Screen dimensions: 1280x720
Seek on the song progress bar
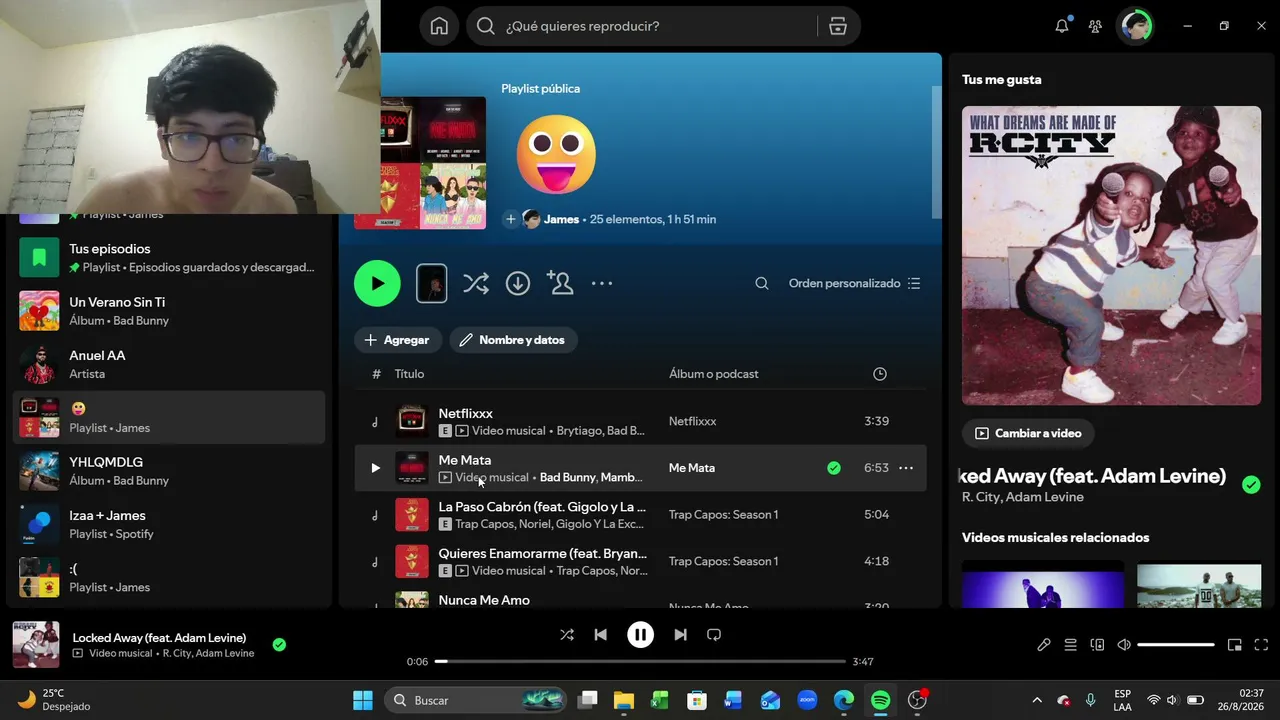coord(640,661)
